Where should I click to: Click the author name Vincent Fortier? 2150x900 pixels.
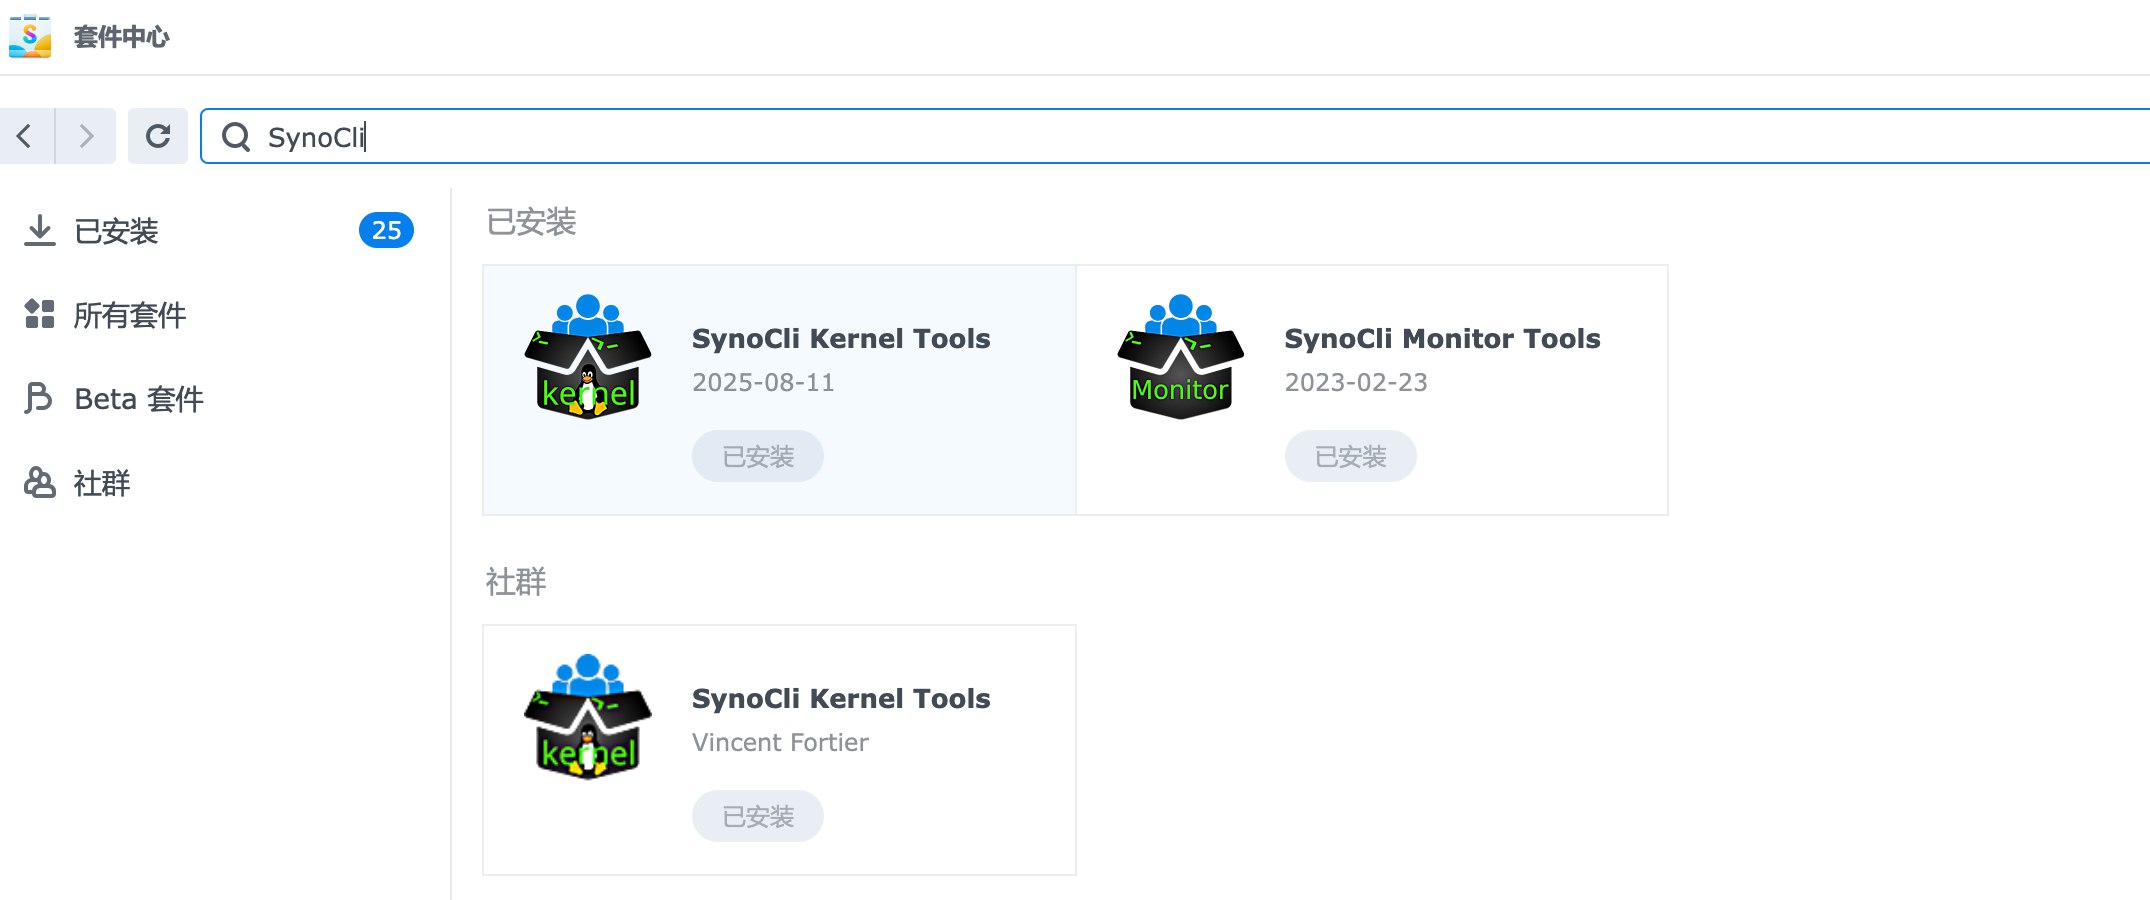click(780, 743)
